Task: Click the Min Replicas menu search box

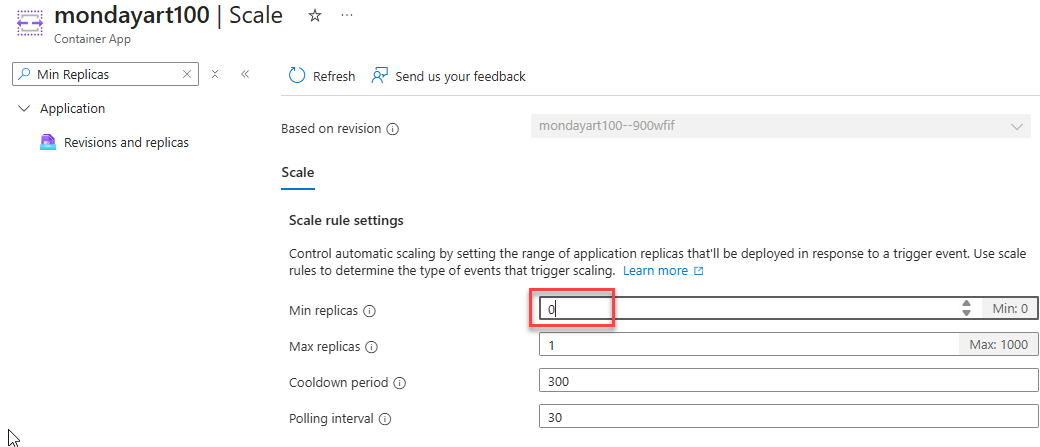Action: [105, 74]
